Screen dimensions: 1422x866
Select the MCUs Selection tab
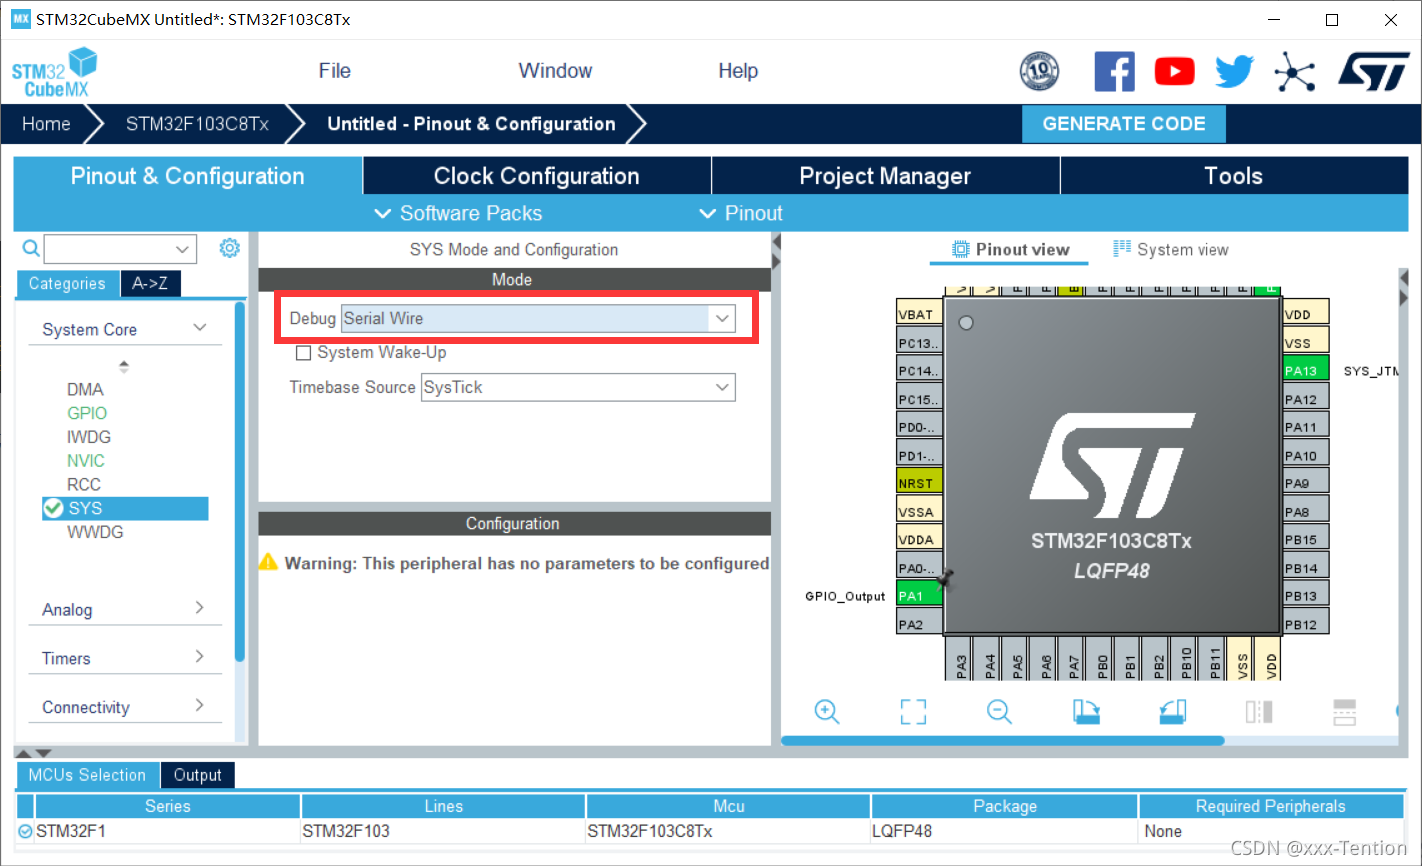87,775
